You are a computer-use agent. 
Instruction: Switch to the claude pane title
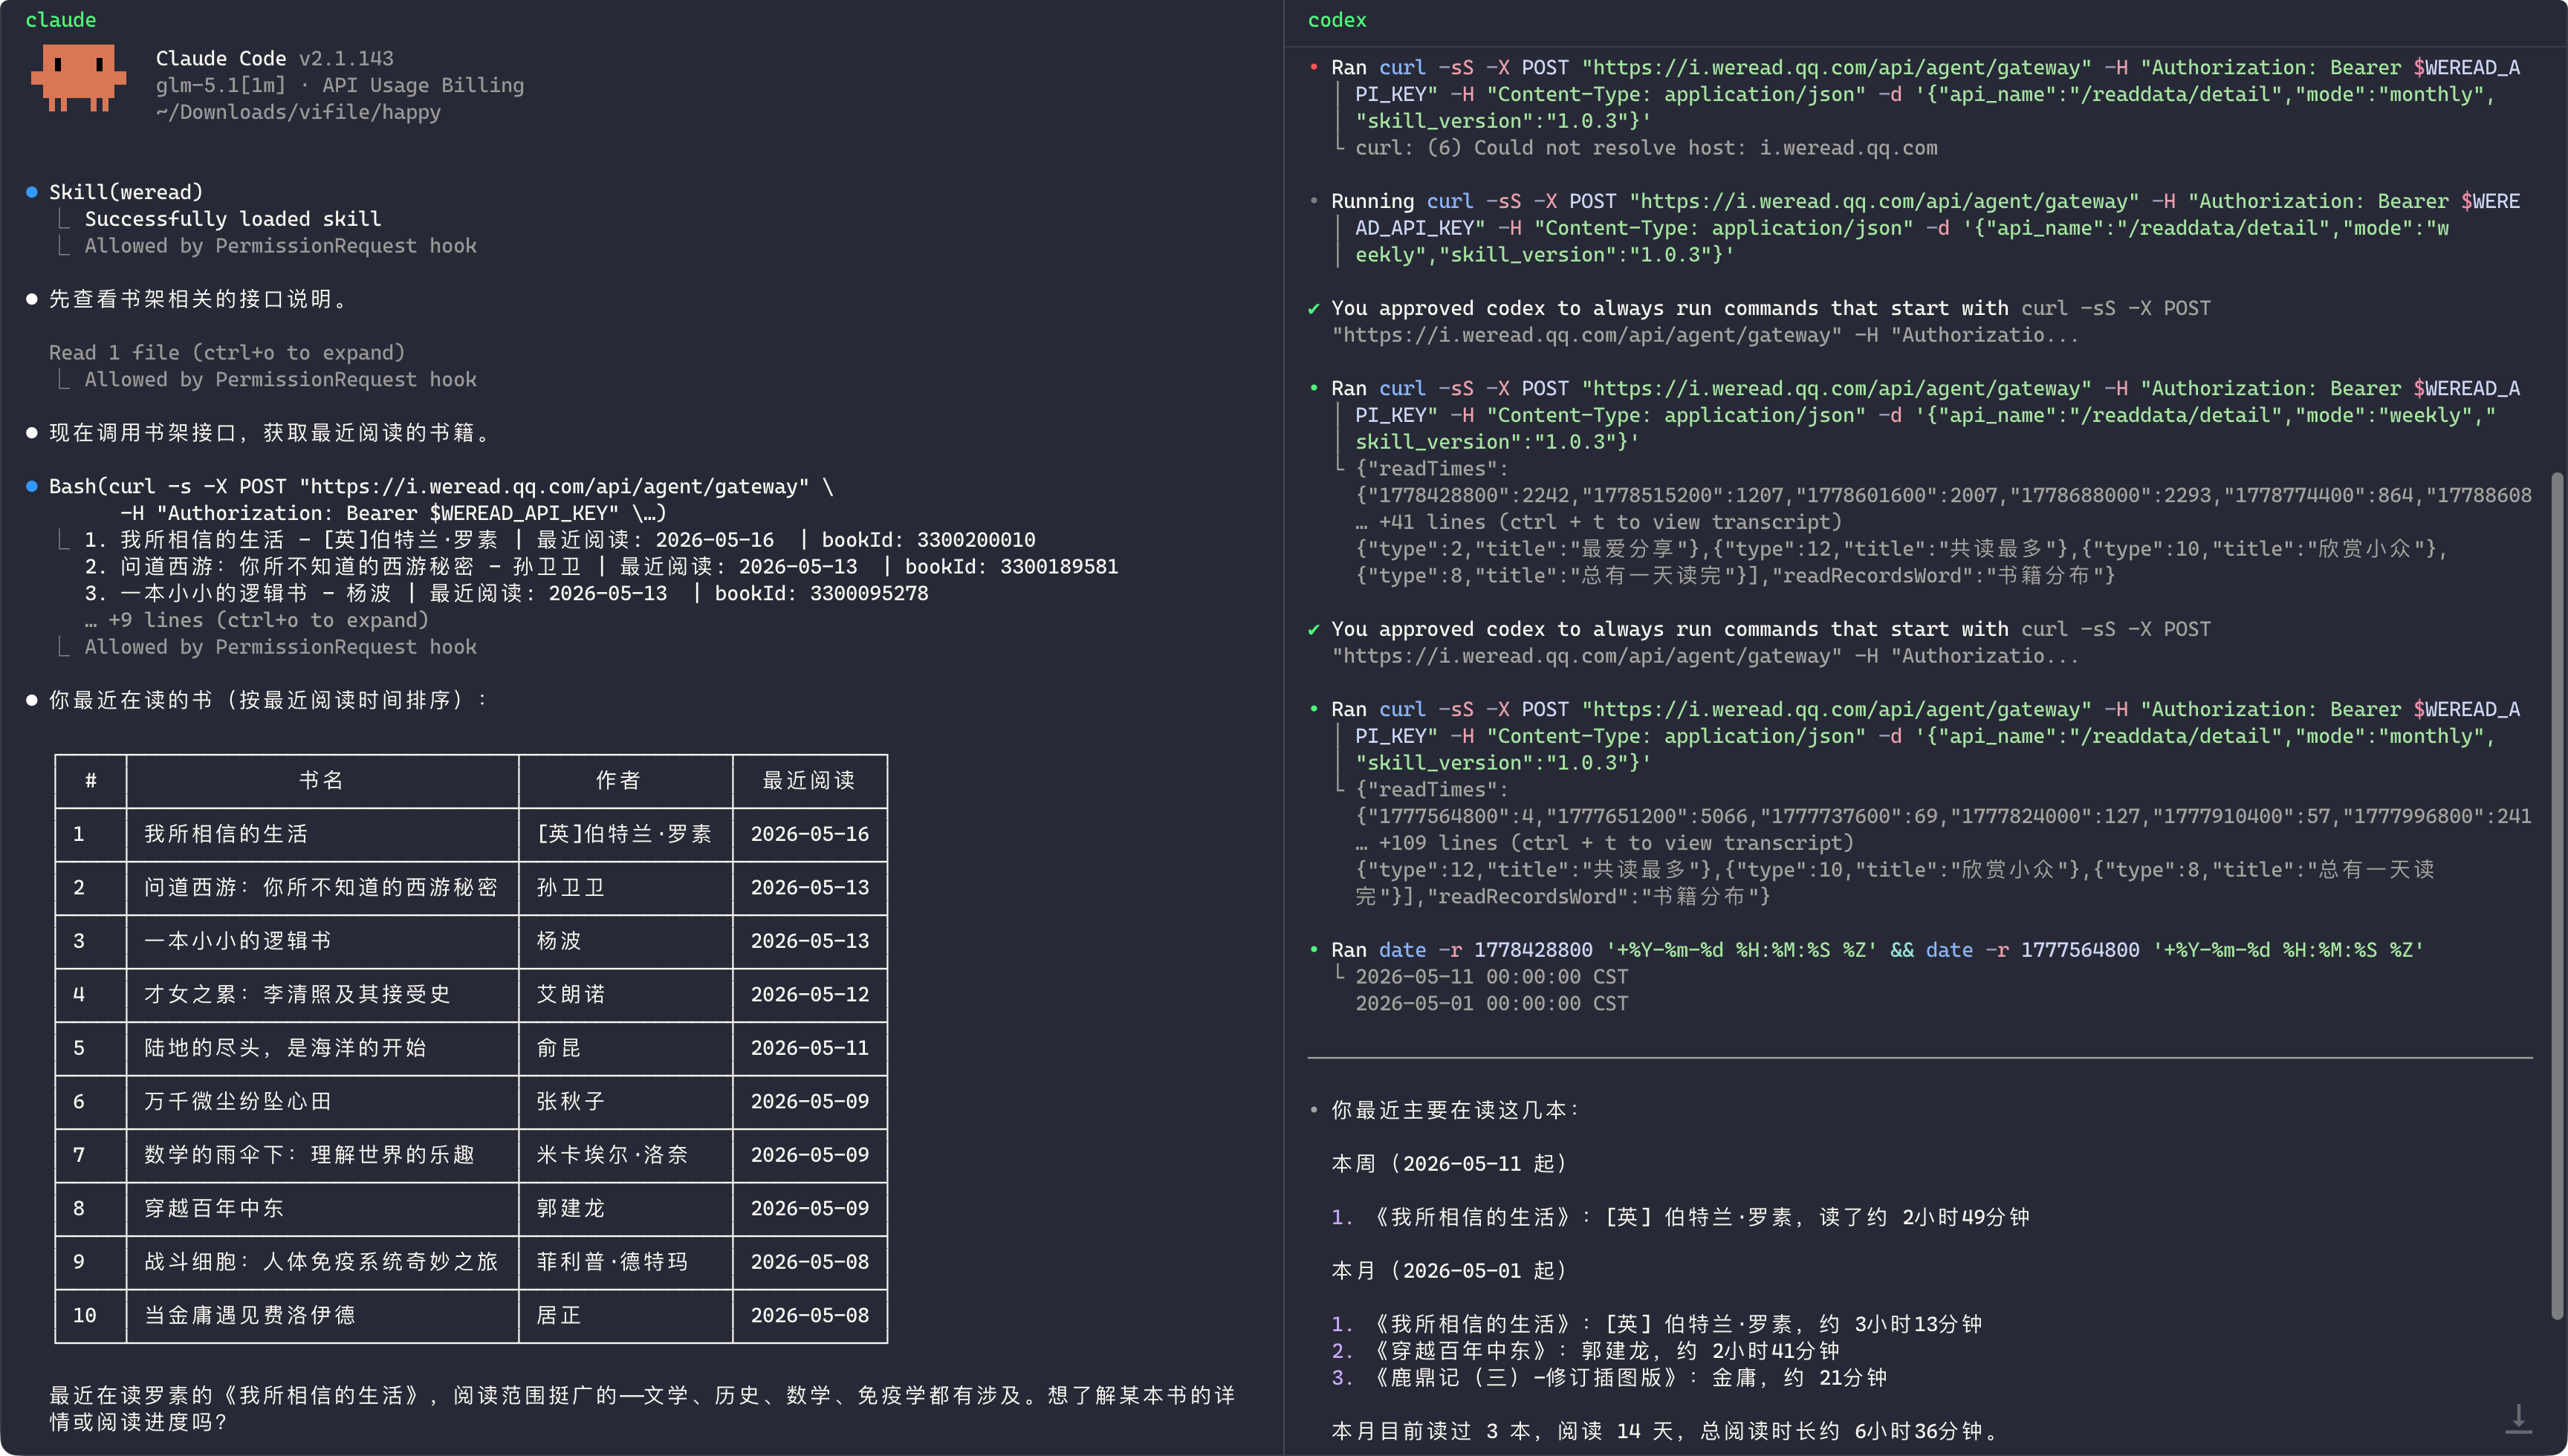click(x=61, y=20)
